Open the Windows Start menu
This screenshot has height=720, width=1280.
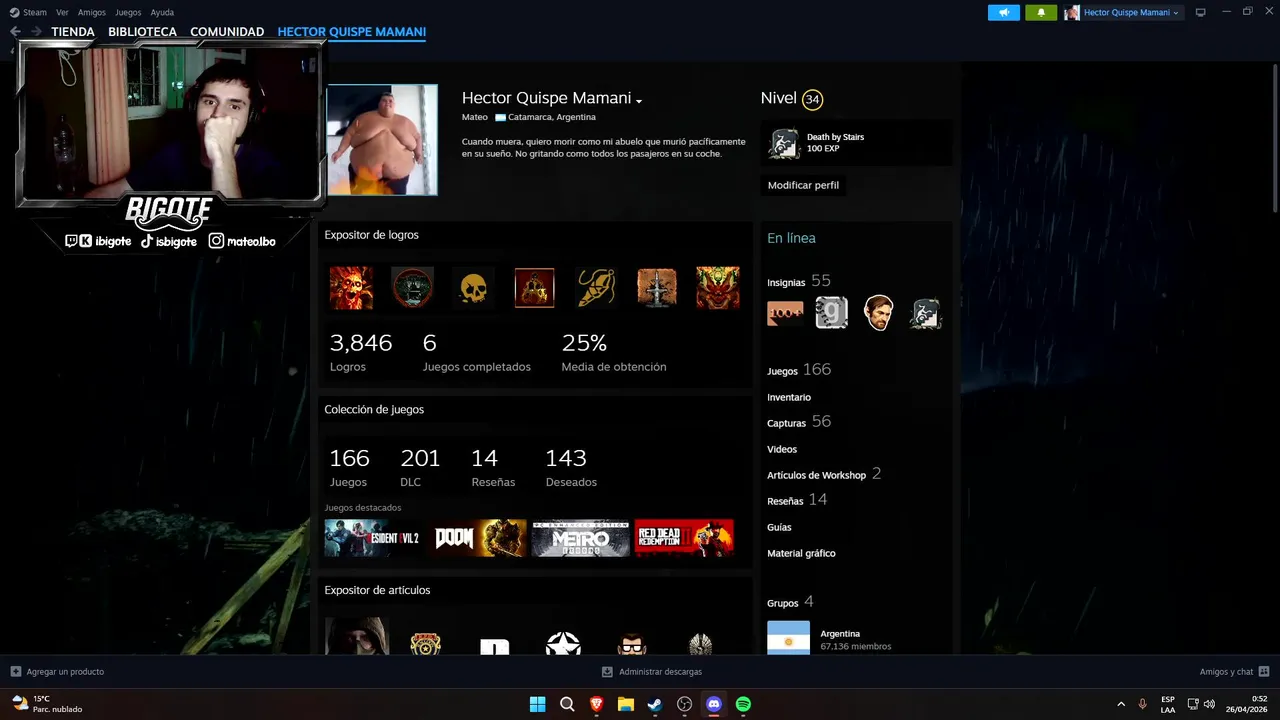[x=538, y=704]
